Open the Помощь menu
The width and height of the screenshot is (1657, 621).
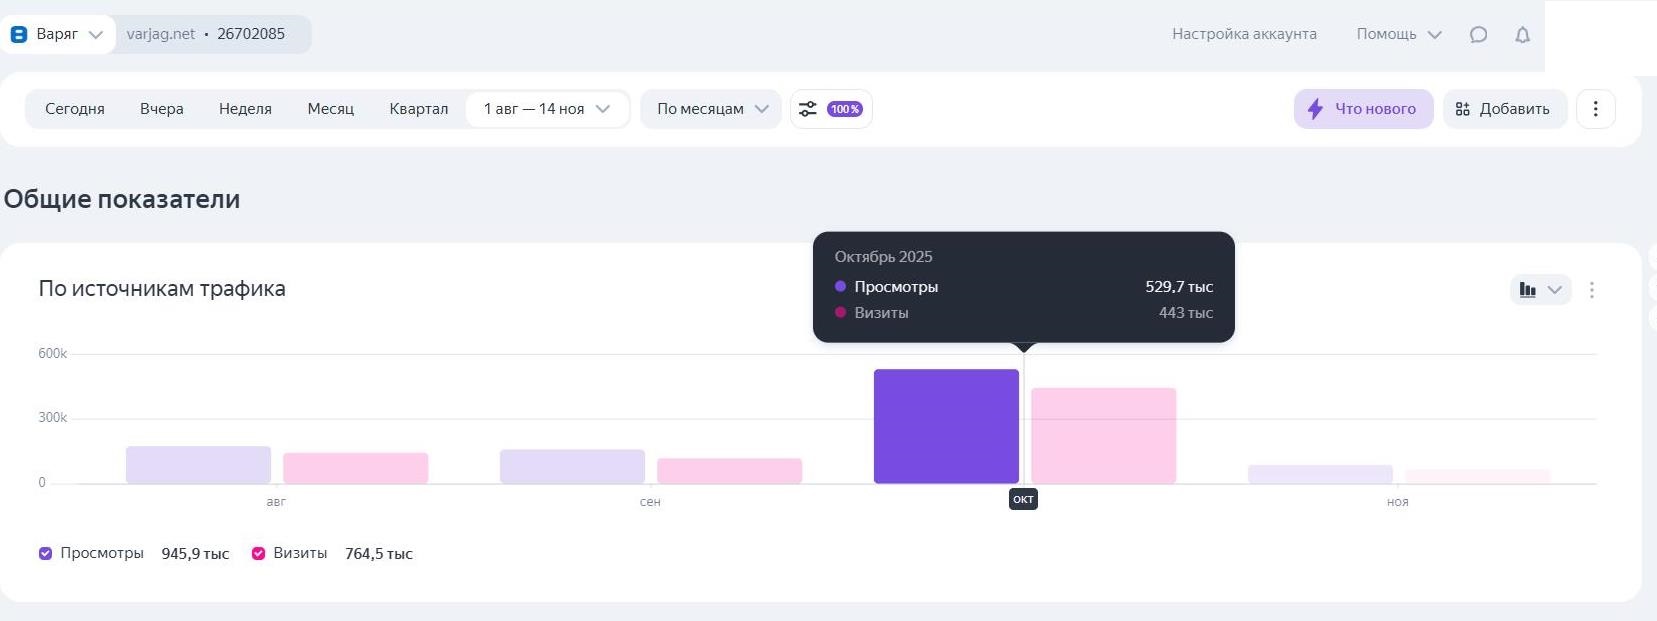pos(1397,34)
